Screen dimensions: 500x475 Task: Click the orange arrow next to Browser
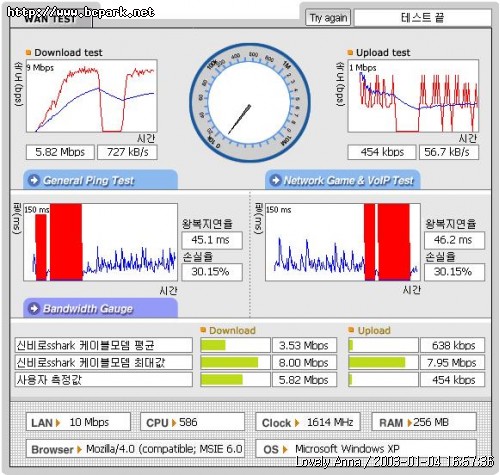[x=79, y=450]
